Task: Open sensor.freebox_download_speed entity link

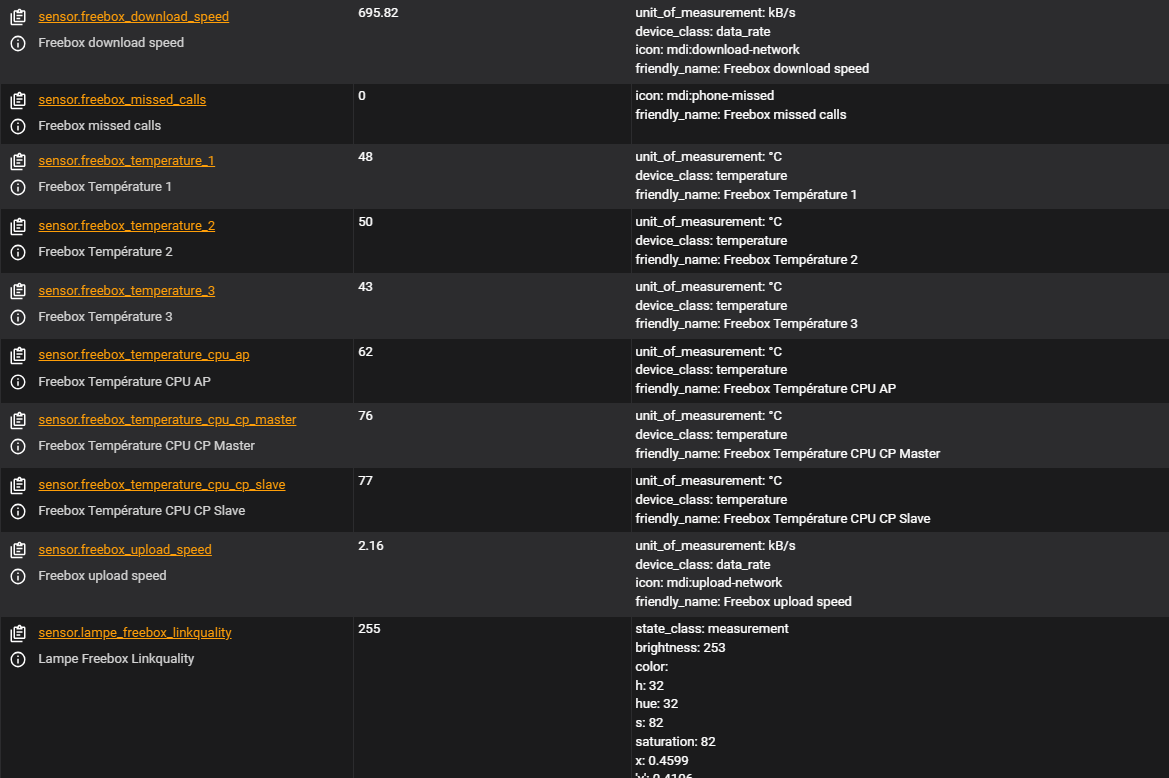Action: (x=133, y=16)
